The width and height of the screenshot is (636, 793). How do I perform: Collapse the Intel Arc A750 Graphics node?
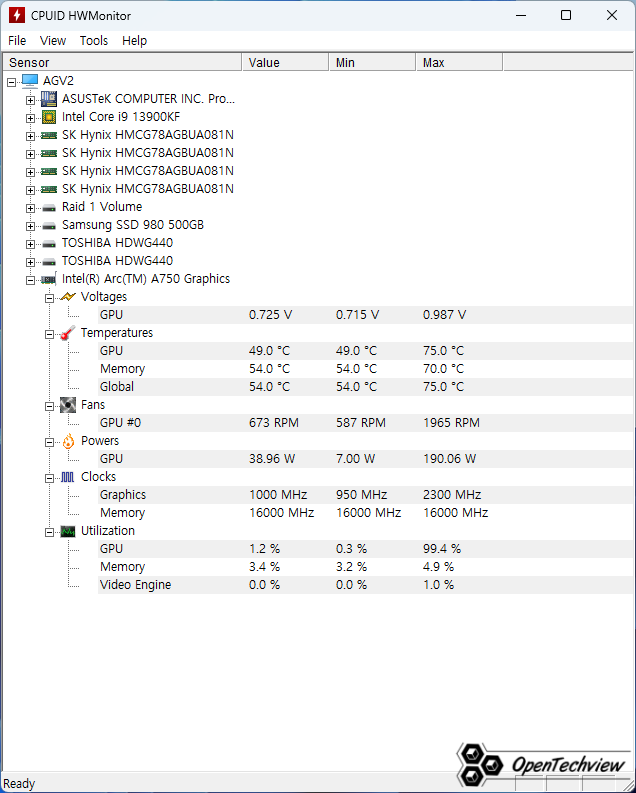coord(30,280)
